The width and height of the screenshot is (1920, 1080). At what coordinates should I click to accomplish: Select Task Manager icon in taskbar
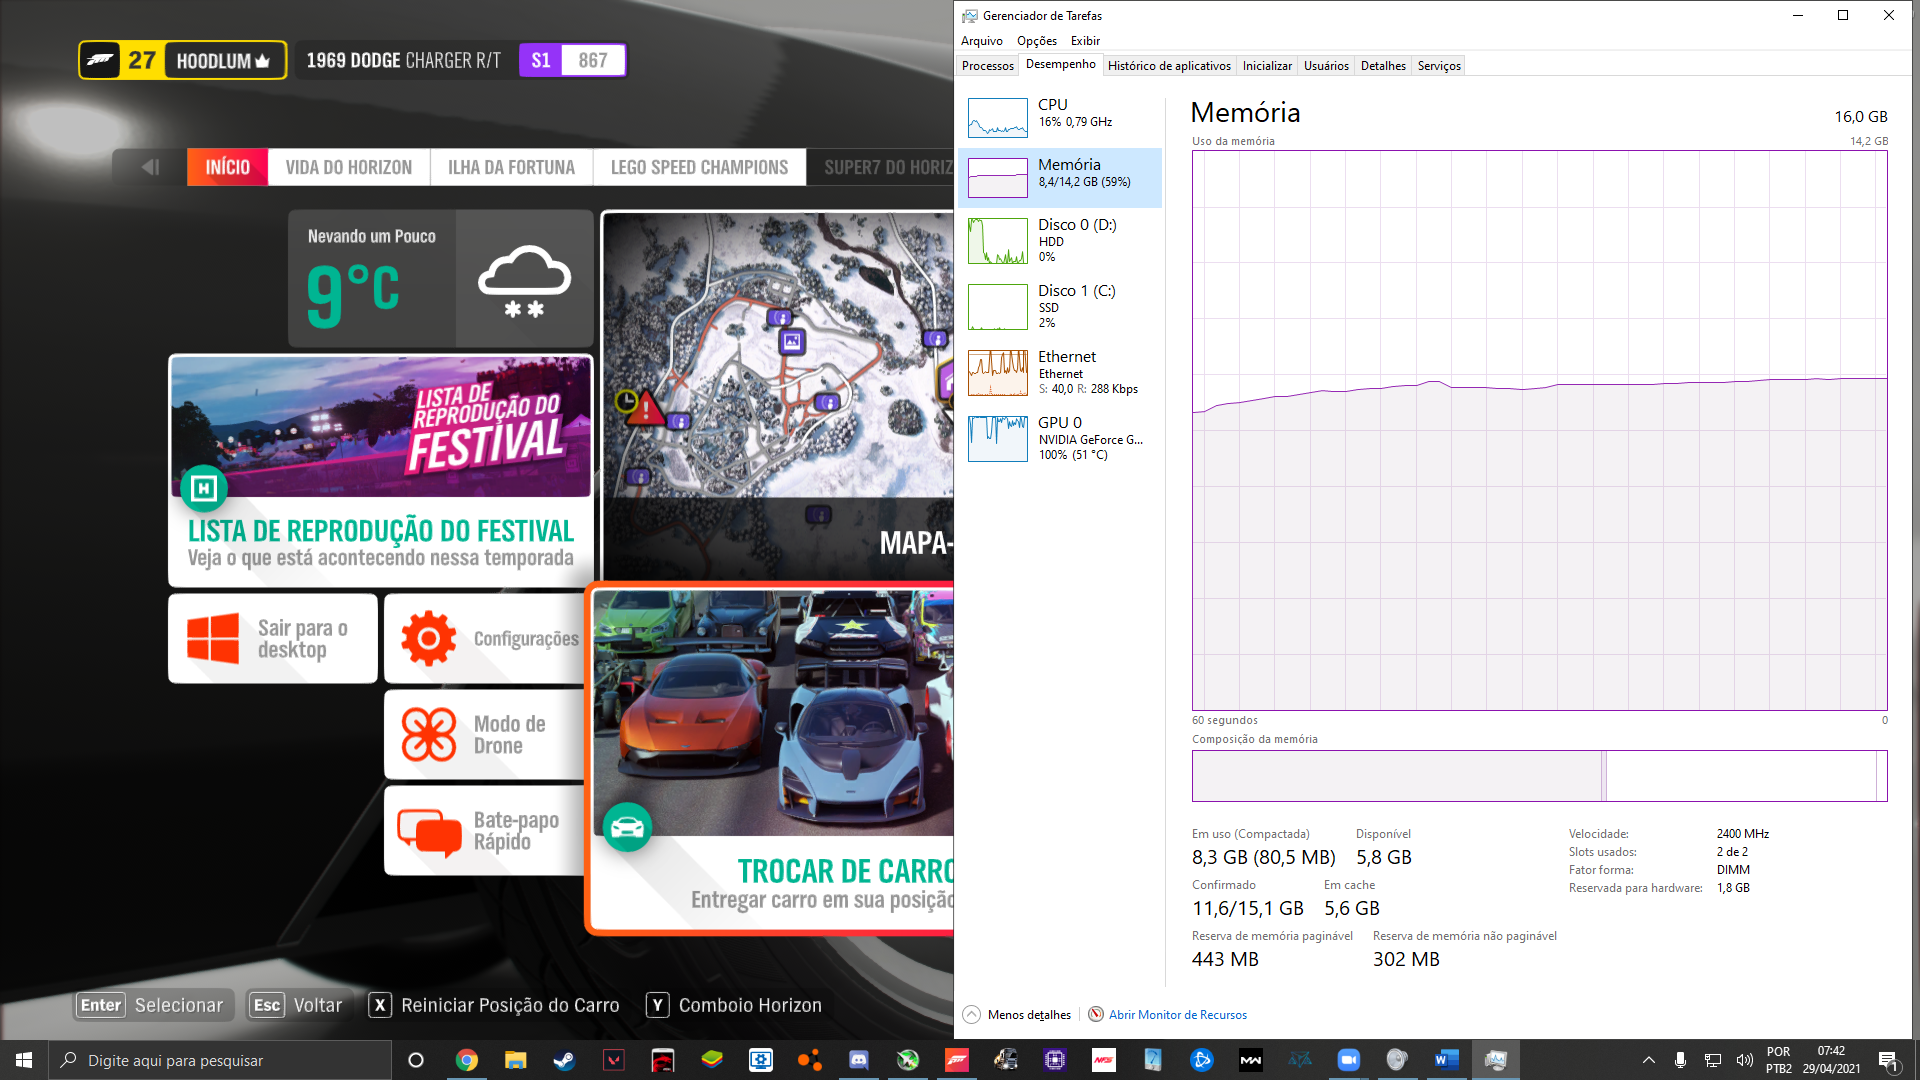1496,1060
